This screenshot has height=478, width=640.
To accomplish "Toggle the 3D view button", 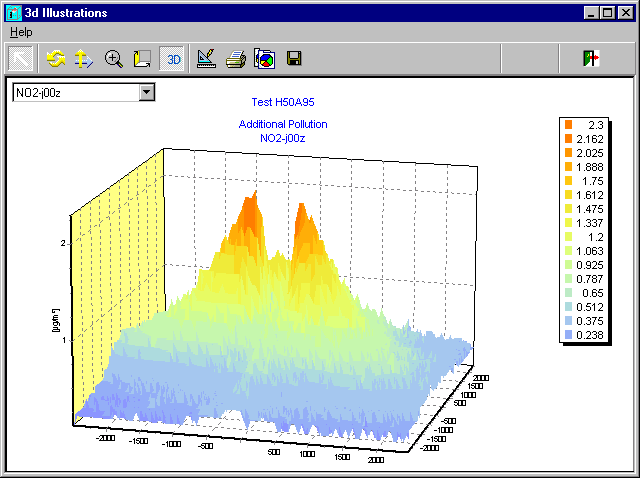I will 172,59.
